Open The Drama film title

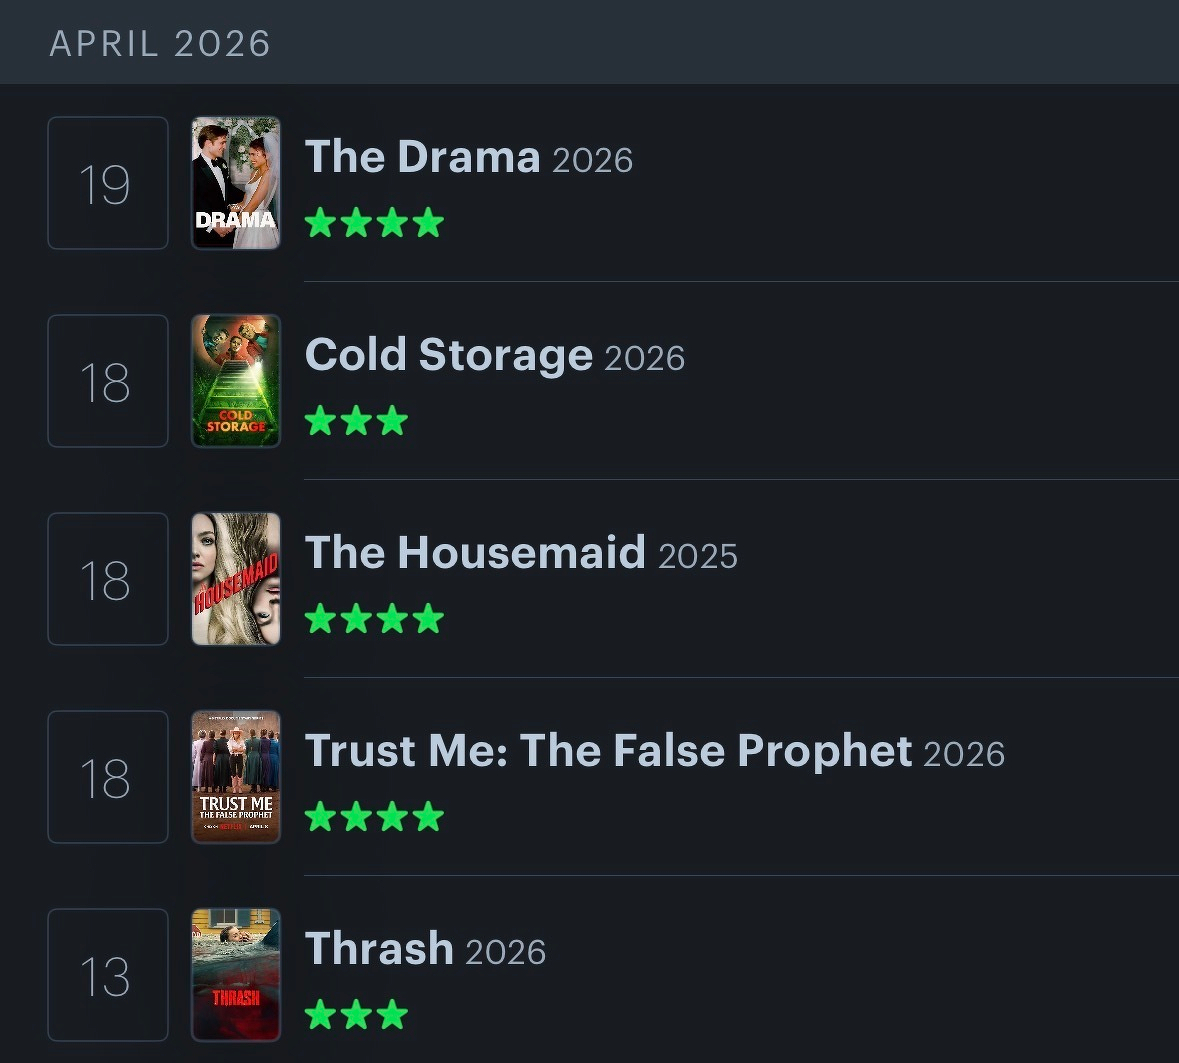pos(422,157)
